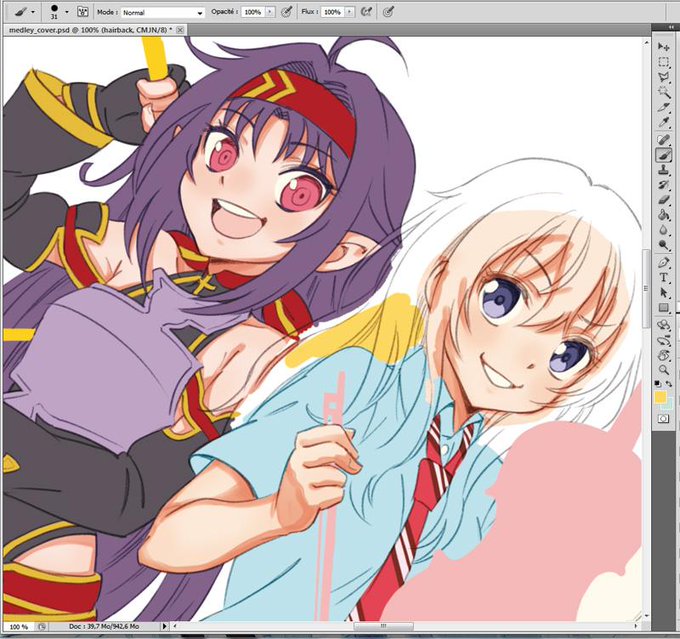Click the pale green background color swatch

[668, 405]
